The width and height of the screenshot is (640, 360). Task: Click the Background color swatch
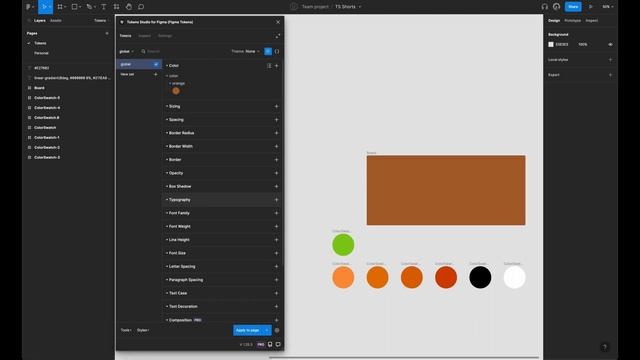tap(551, 44)
